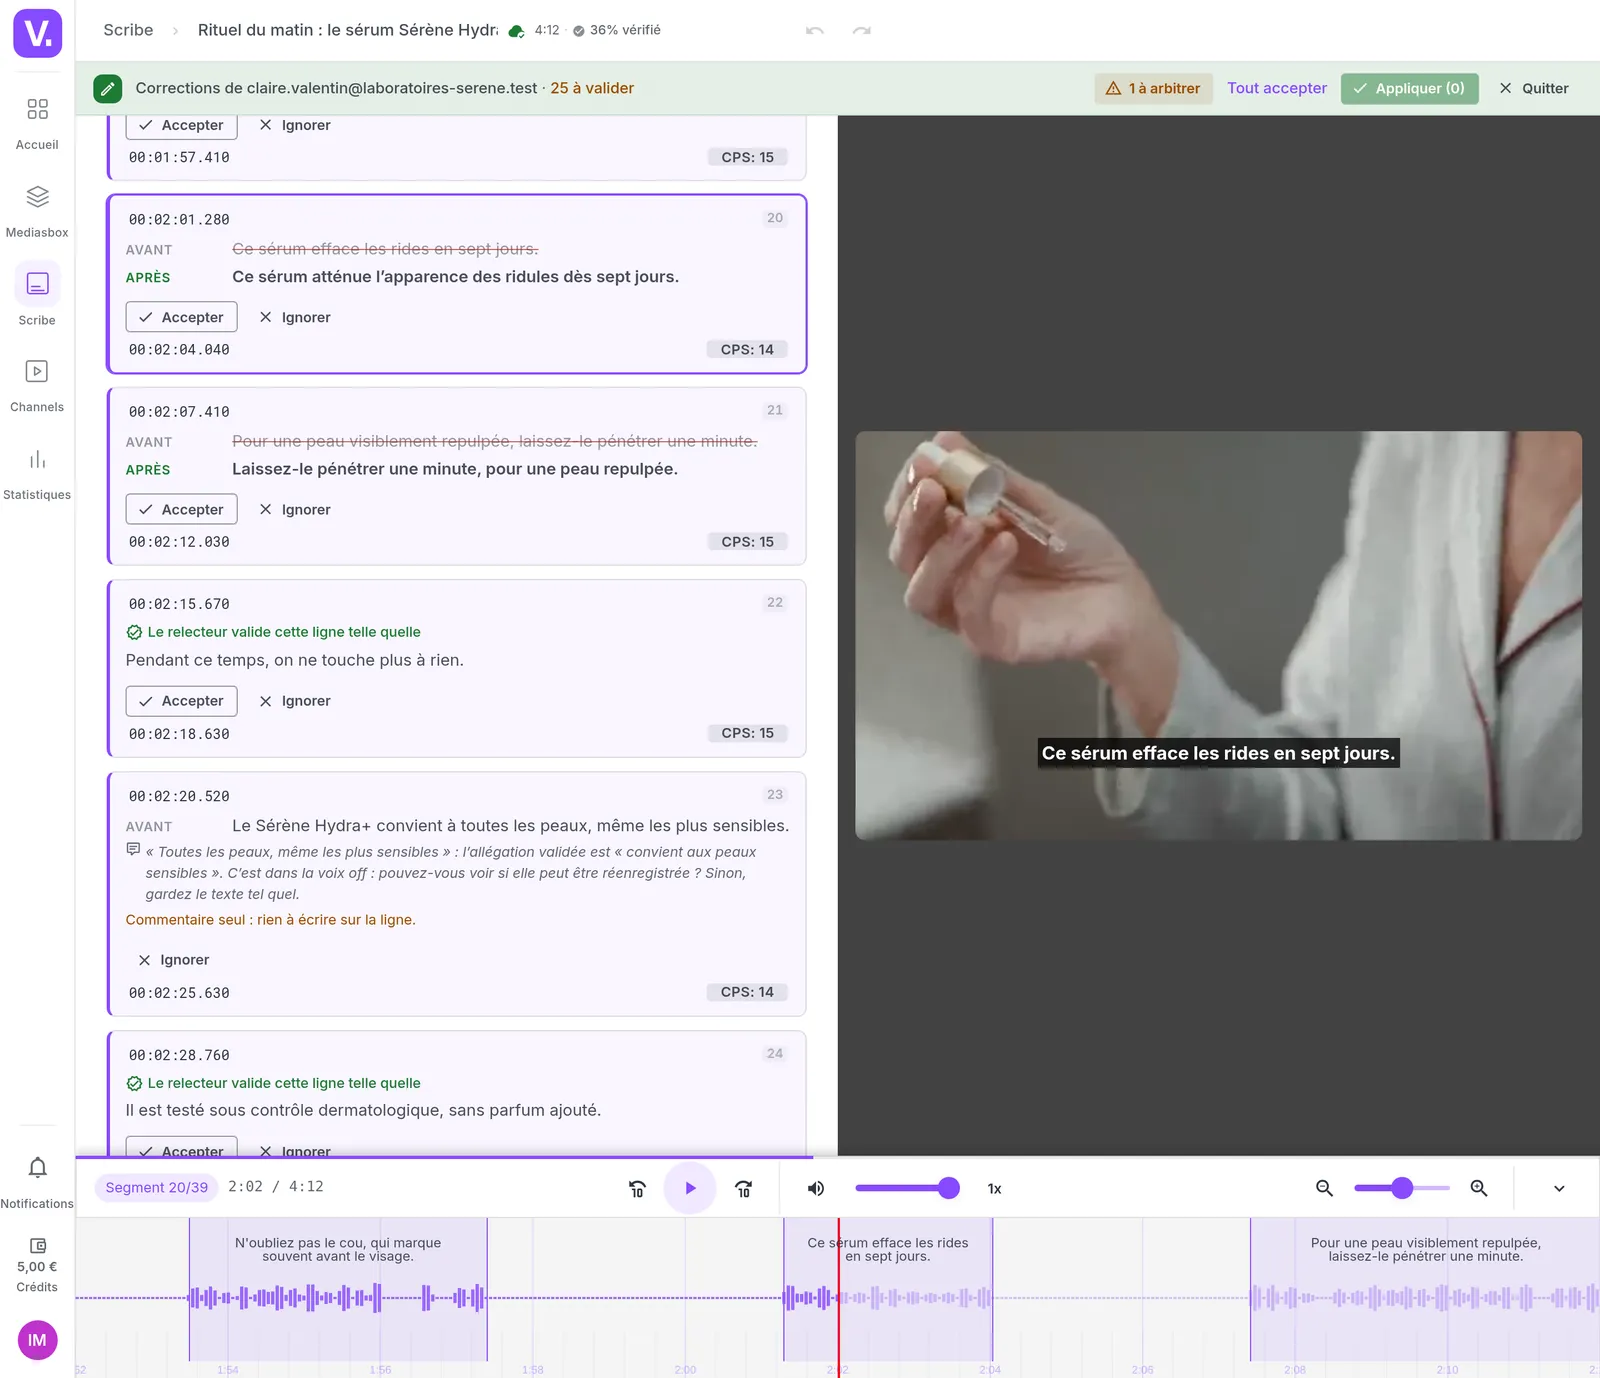
Task: Click Segment 20/39 badge
Action: point(156,1187)
